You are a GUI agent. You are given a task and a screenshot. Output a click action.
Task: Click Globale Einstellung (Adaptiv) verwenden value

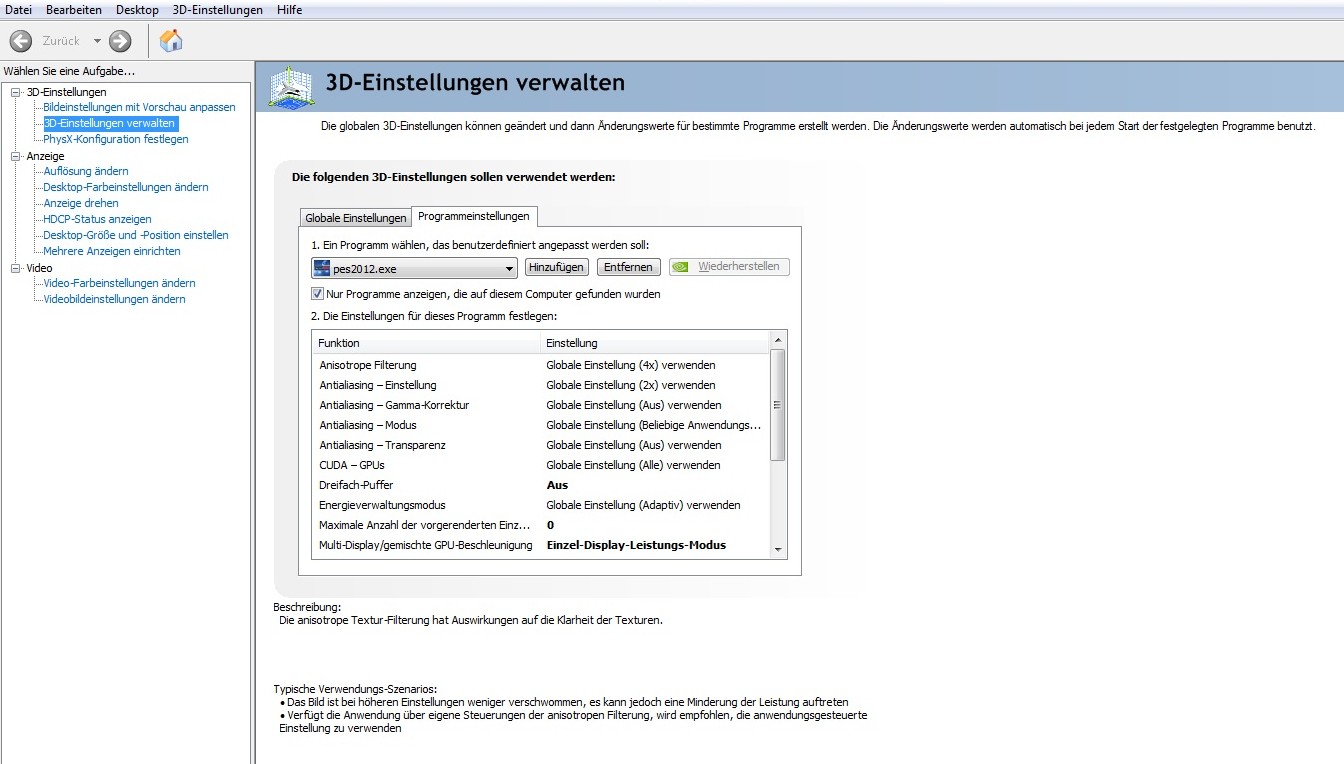[x=643, y=505]
